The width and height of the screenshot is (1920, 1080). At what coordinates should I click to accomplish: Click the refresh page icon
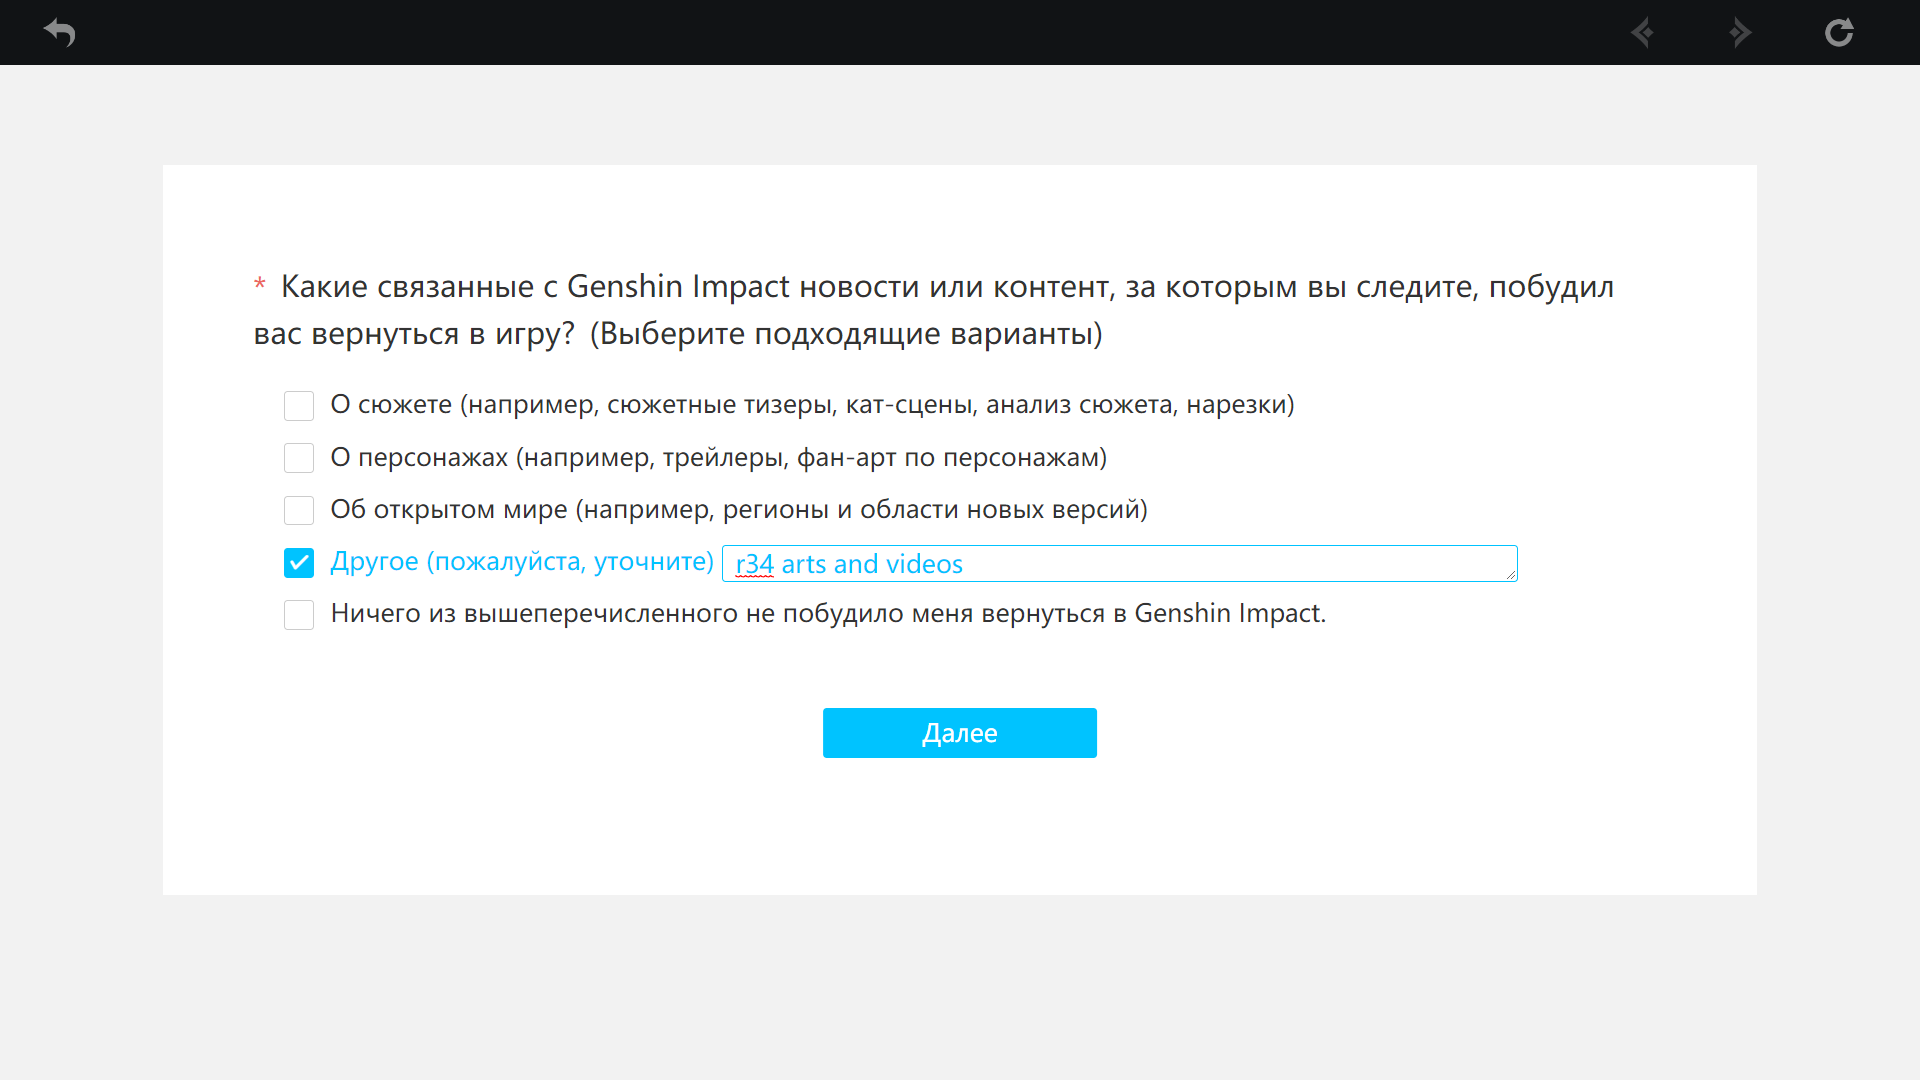pos(1838,33)
